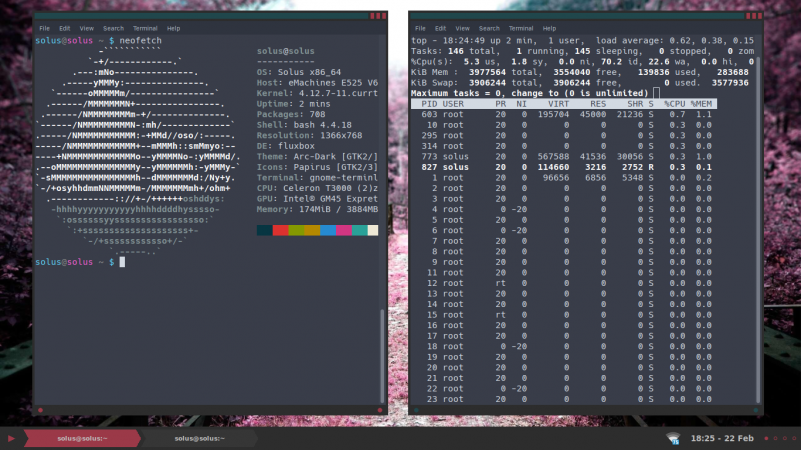
Task: Open File menu in neofetch terminal window
Action: [x=44, y=29]
